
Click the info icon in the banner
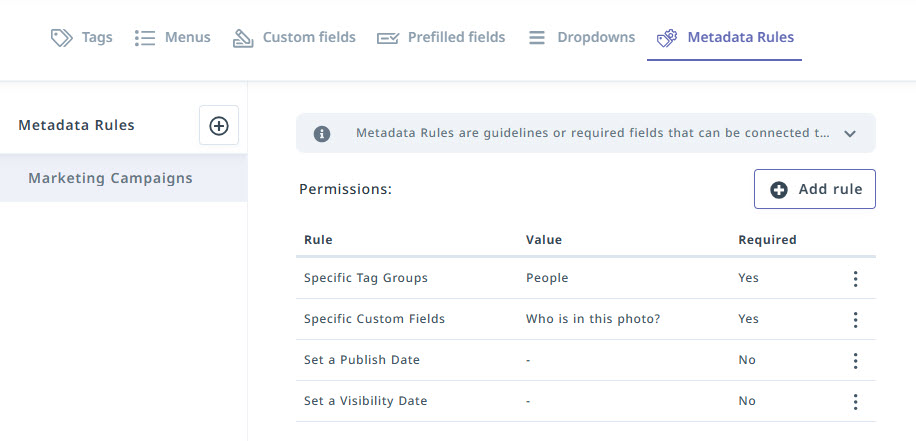tap(322, 133)
